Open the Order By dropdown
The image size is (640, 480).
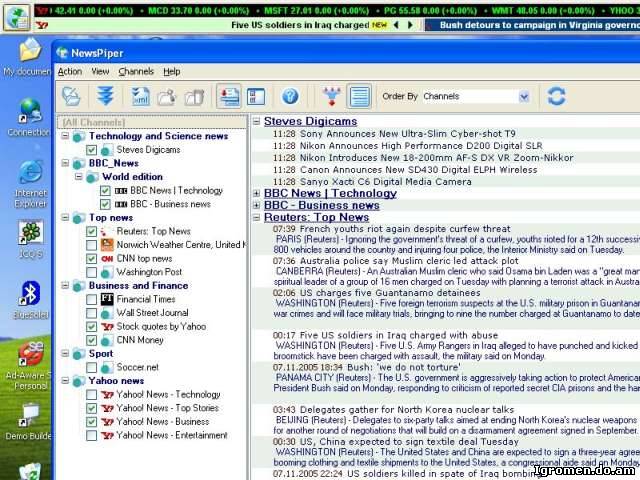[x=524, y=97]
